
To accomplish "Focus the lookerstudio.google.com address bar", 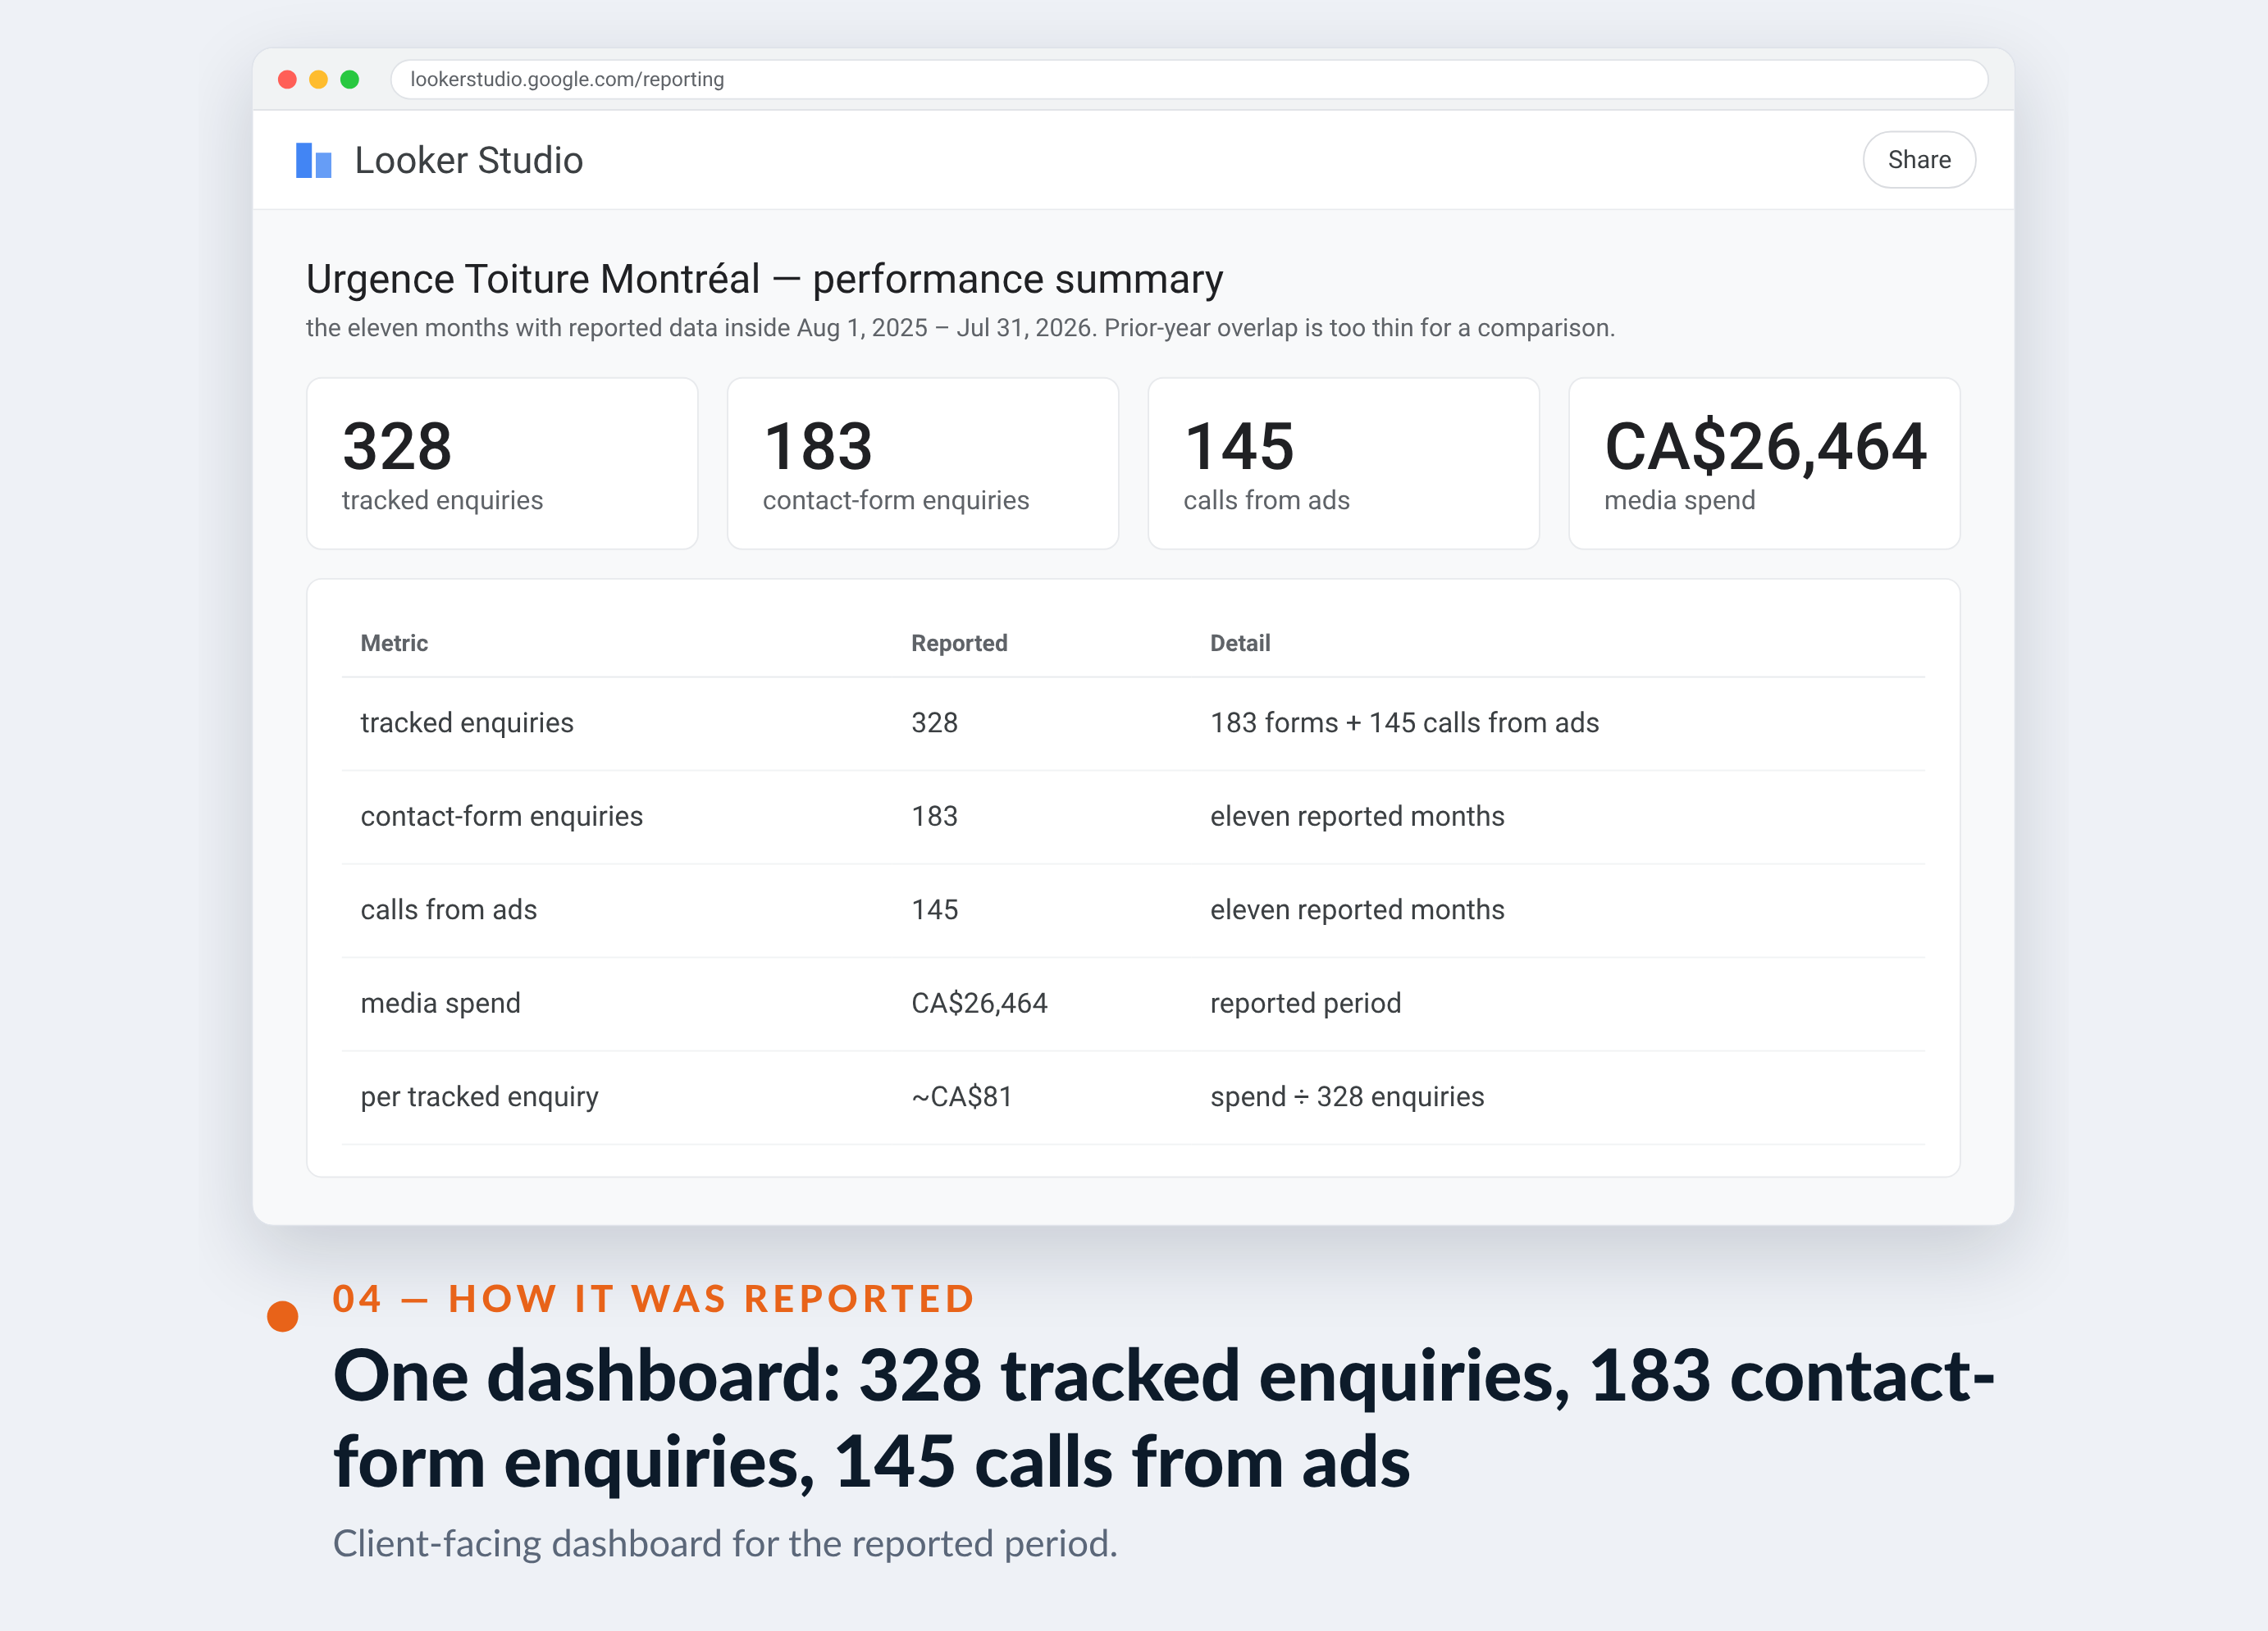I will (x=1188, y=79).
